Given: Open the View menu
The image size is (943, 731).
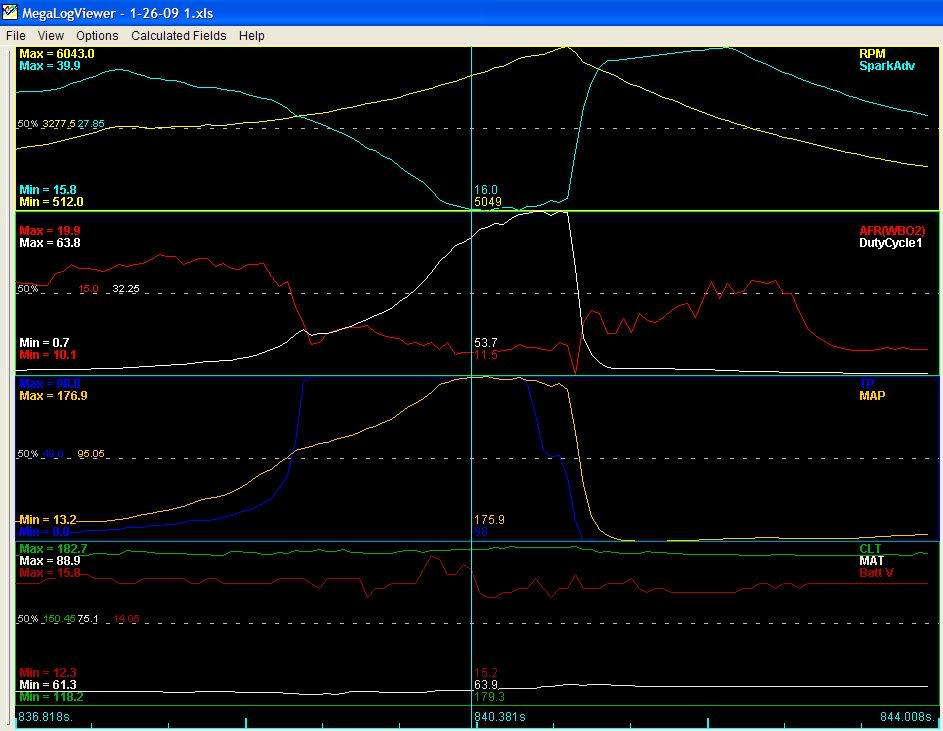Looking at the screenshot, I should coord(51,35).
